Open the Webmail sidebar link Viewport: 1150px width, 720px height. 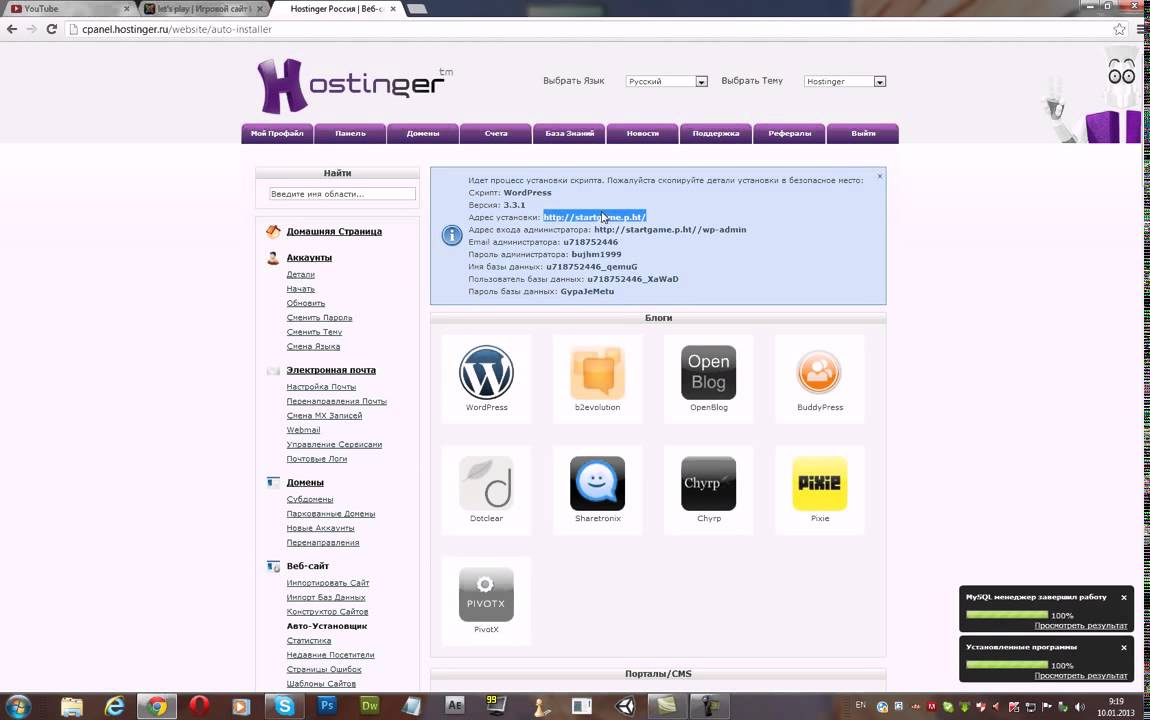(x=303, y=430)
